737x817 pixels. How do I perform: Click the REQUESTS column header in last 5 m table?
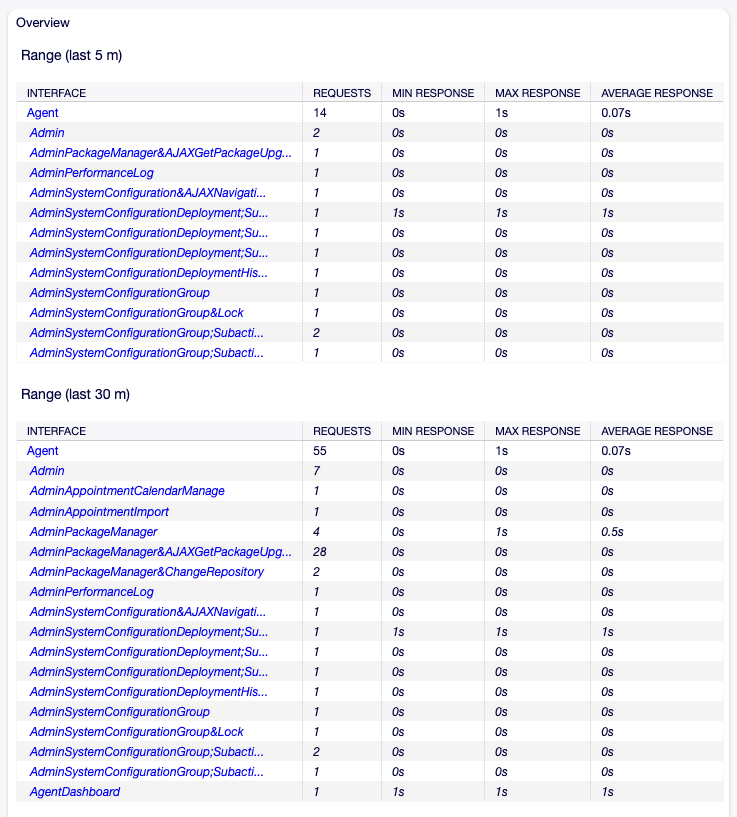[342, 92]
